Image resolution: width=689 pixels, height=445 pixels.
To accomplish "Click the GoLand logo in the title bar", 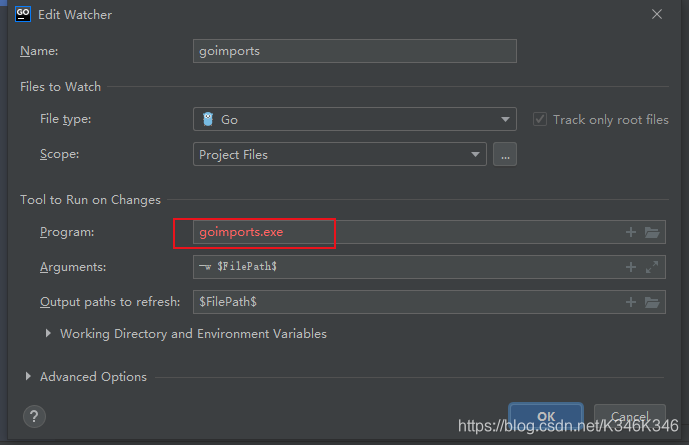I will coord(22,14).
